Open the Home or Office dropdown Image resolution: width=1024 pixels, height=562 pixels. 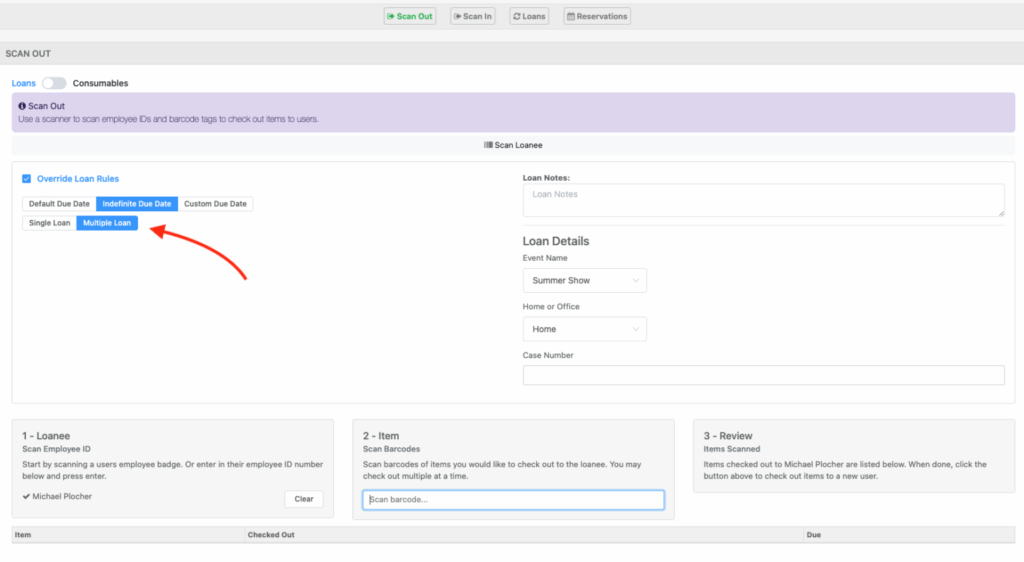click(584, 329)
